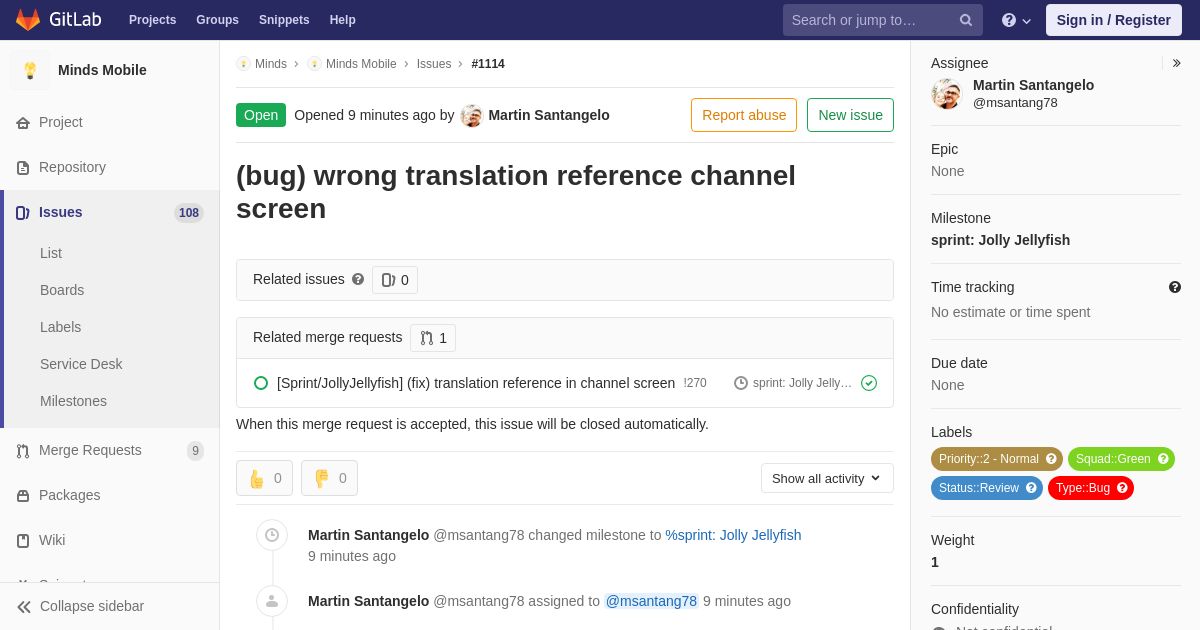This screenshot has height=630, width=1200.
Task: Click the sprint: Jolly Jellyfish milestone in sidebar
Action: 1000,240
